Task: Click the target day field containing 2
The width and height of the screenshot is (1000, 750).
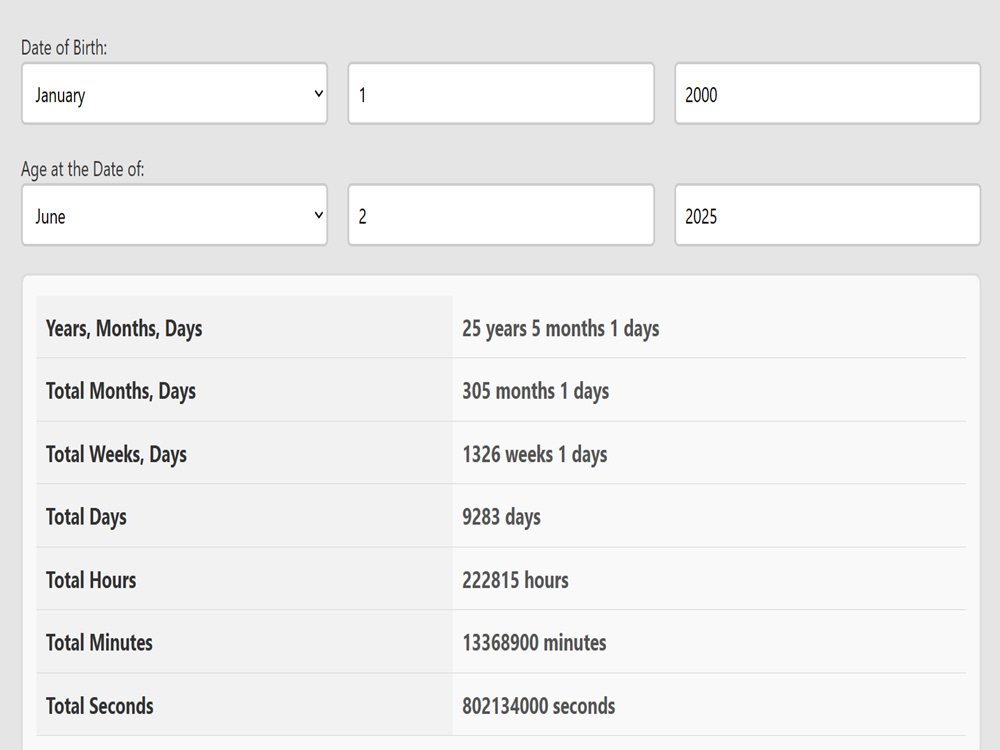Action: tap(501, 215)
